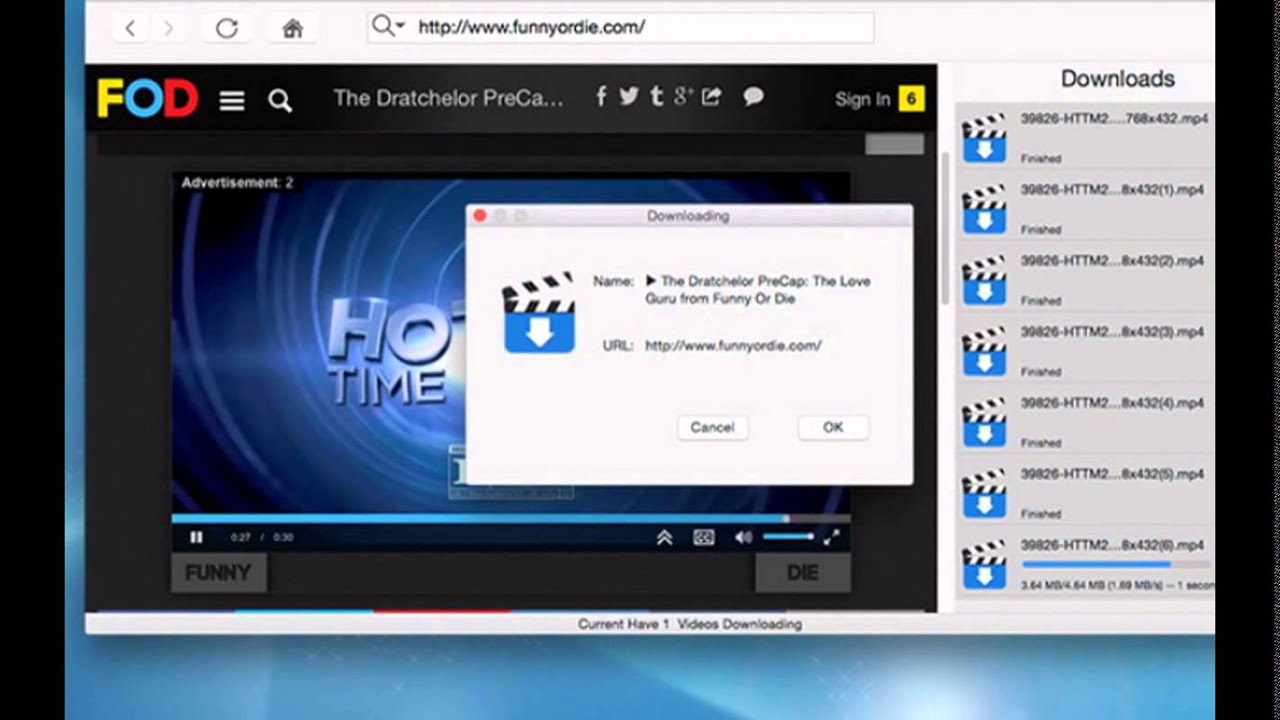Open the FOD hamburger menu
The image size is (1280, 720).
[x=232, y=100]
